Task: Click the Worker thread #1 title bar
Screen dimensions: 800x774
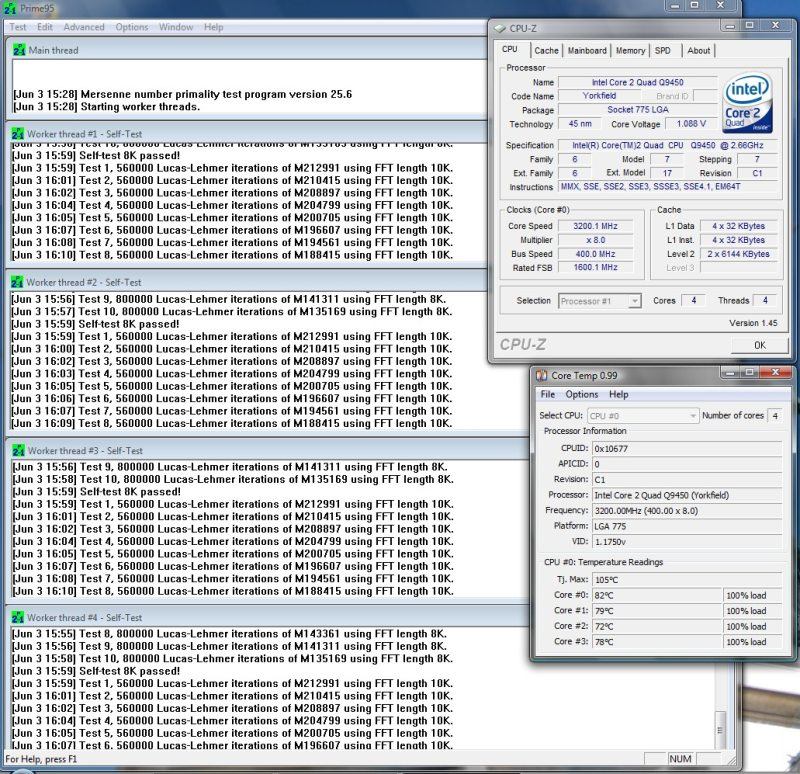Action: tap(246, 134)
